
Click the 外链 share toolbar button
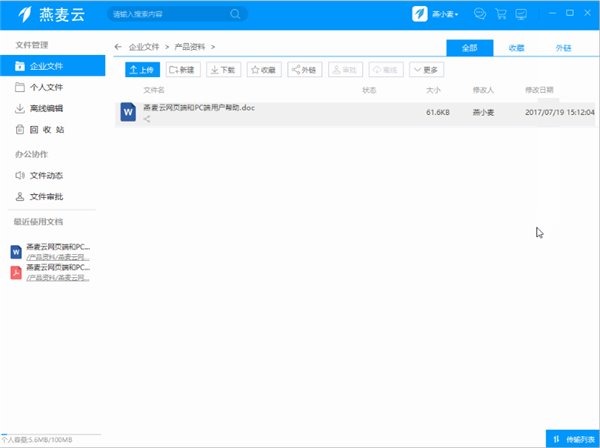[x=305, y=70]
